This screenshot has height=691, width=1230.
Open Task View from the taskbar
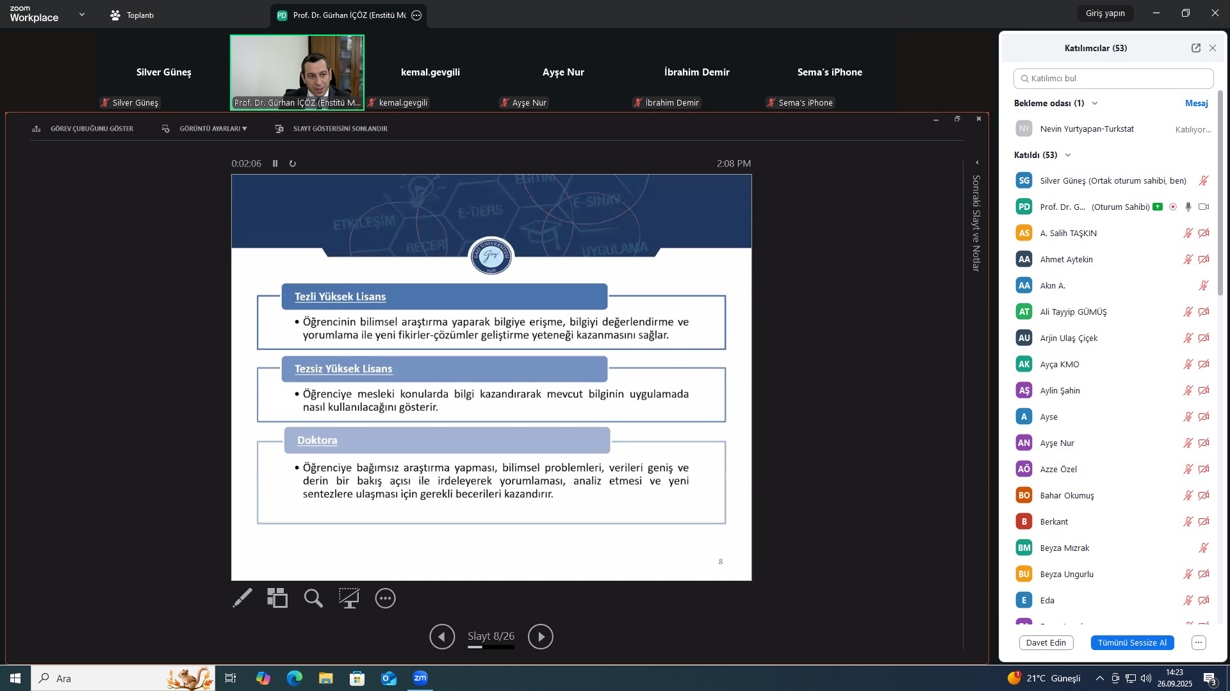point(230,678)
